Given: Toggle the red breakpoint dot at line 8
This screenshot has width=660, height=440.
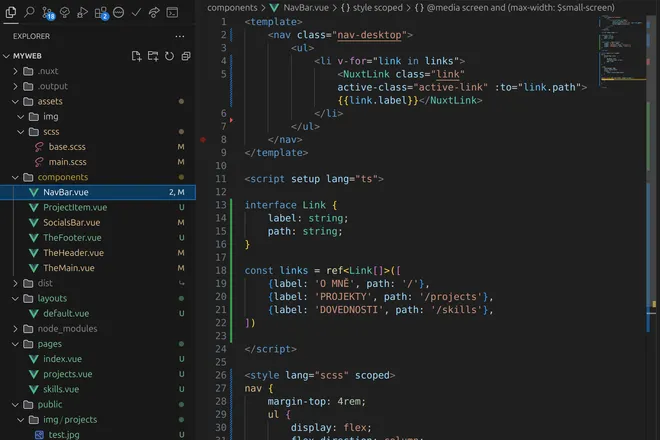Looking at the screenshot, I should tap(203, 140).
